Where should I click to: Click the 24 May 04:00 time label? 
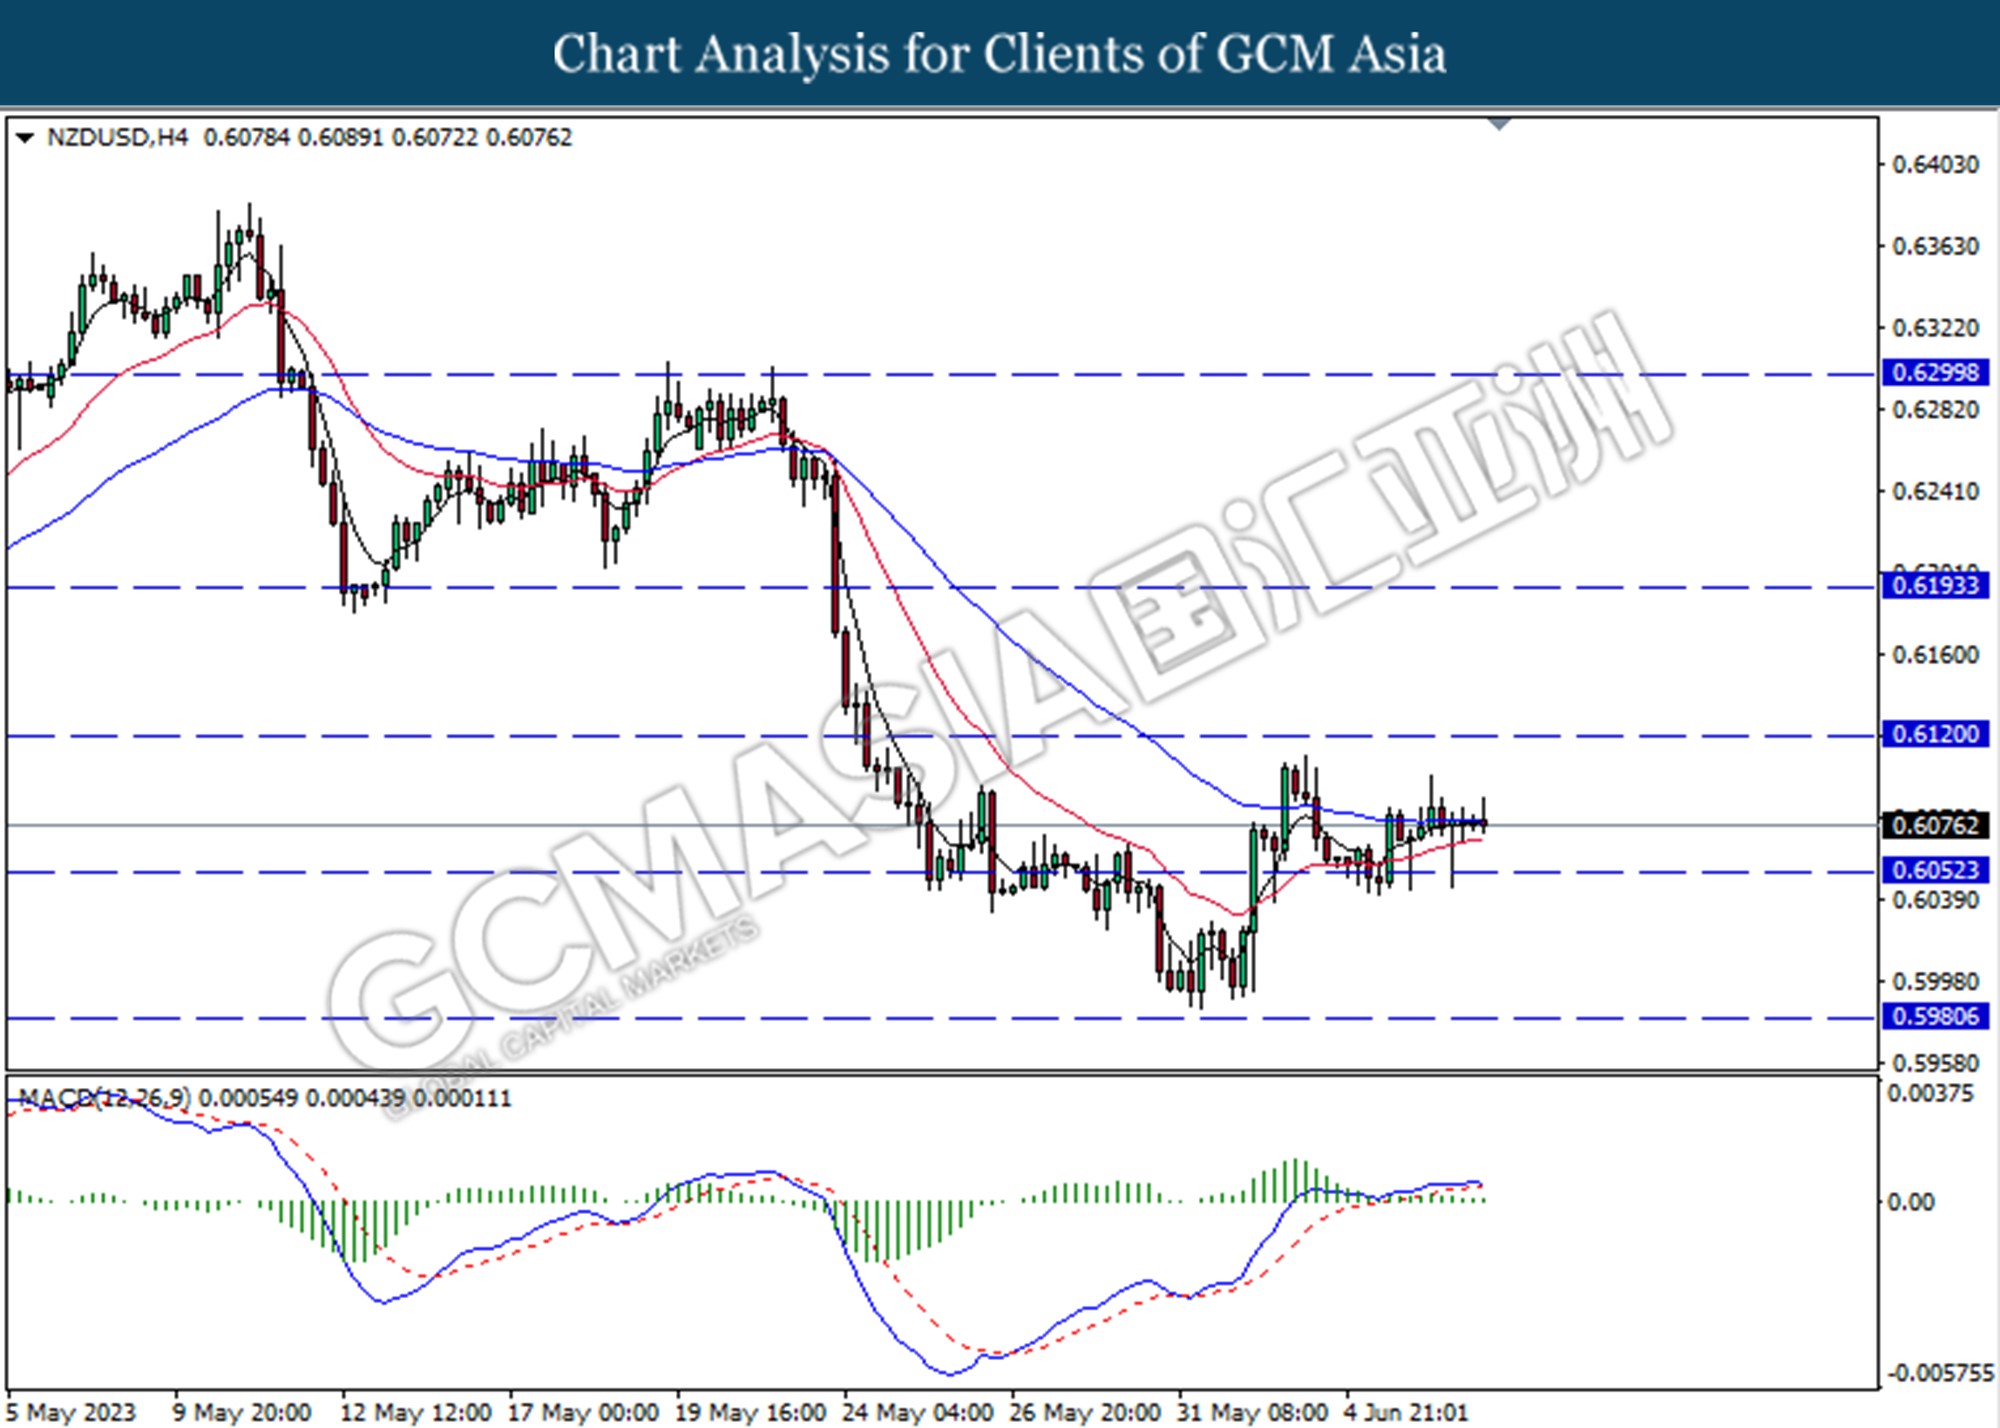coord(918,1412)
